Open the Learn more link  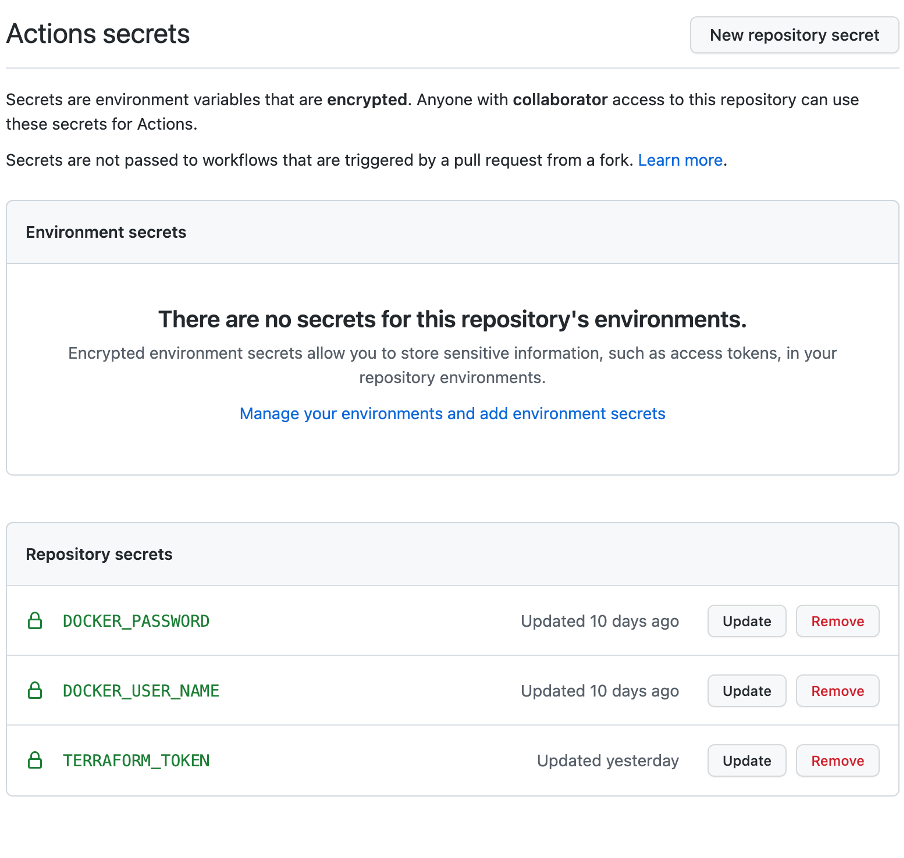[x=680, y=160]
